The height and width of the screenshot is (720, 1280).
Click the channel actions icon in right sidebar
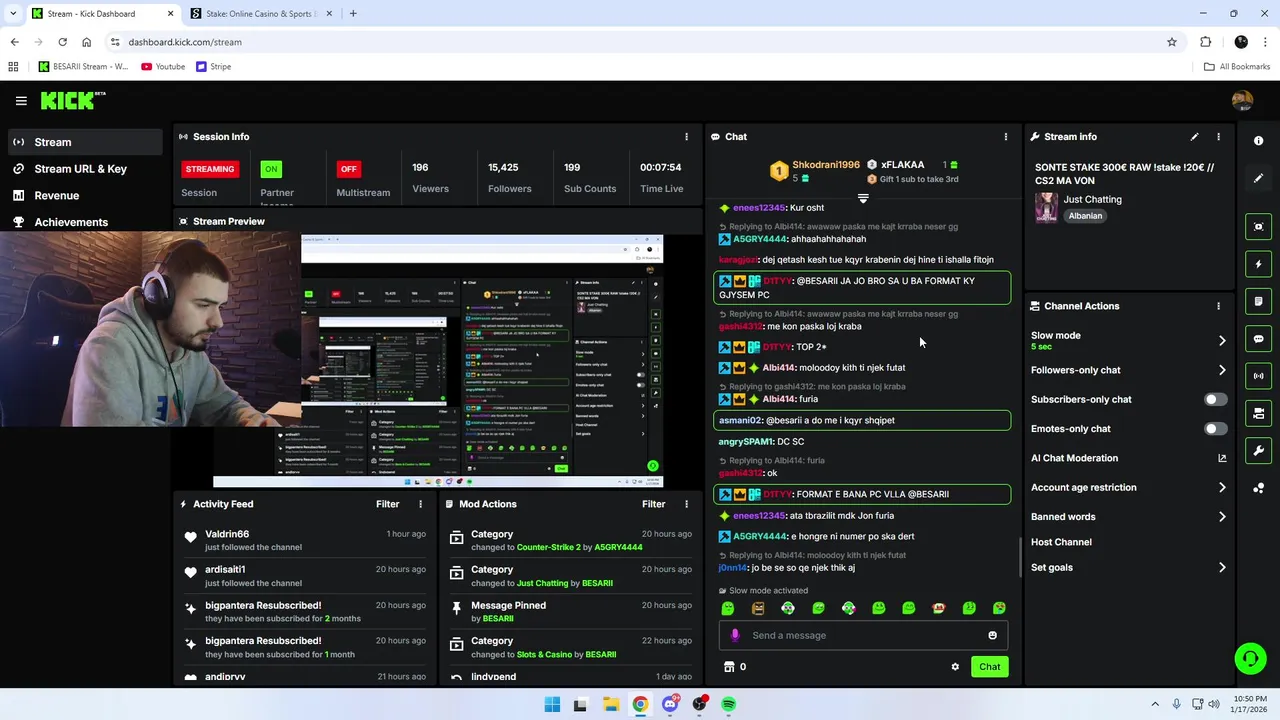pos(1258,413)
